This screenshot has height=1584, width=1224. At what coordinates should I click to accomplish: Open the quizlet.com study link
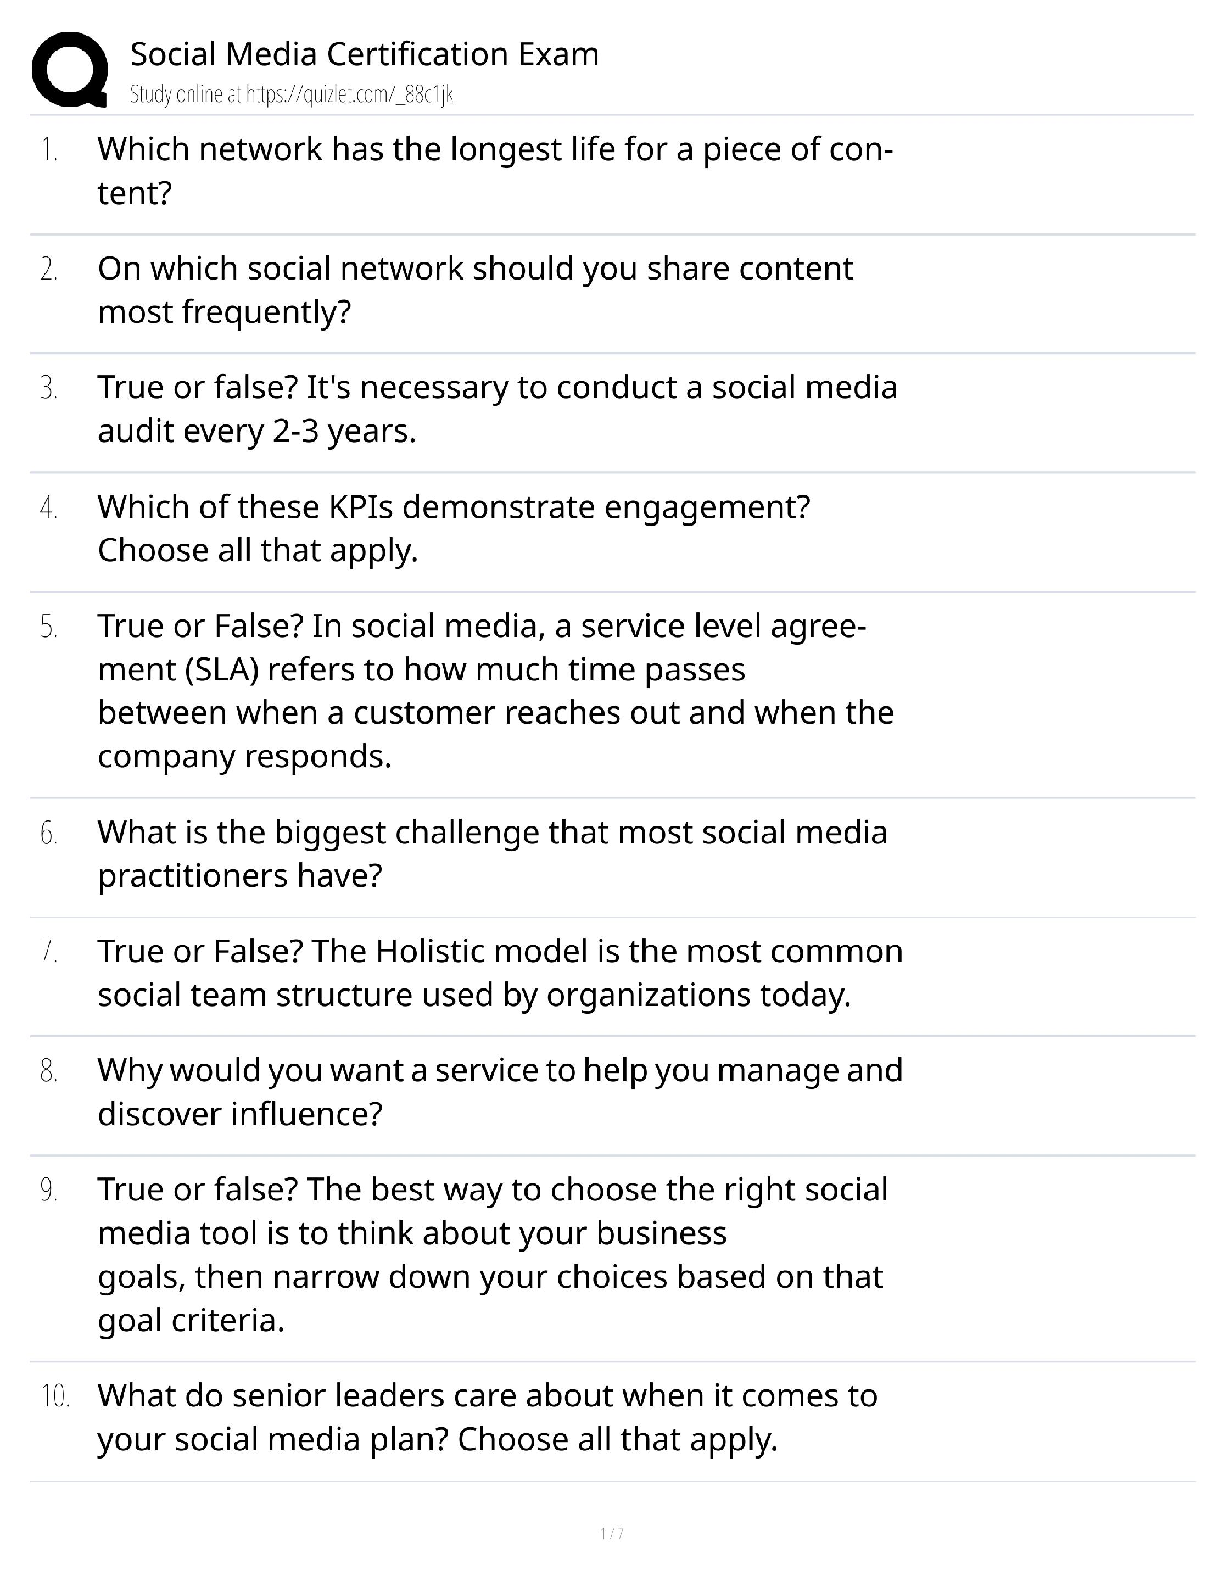(291, 95)
